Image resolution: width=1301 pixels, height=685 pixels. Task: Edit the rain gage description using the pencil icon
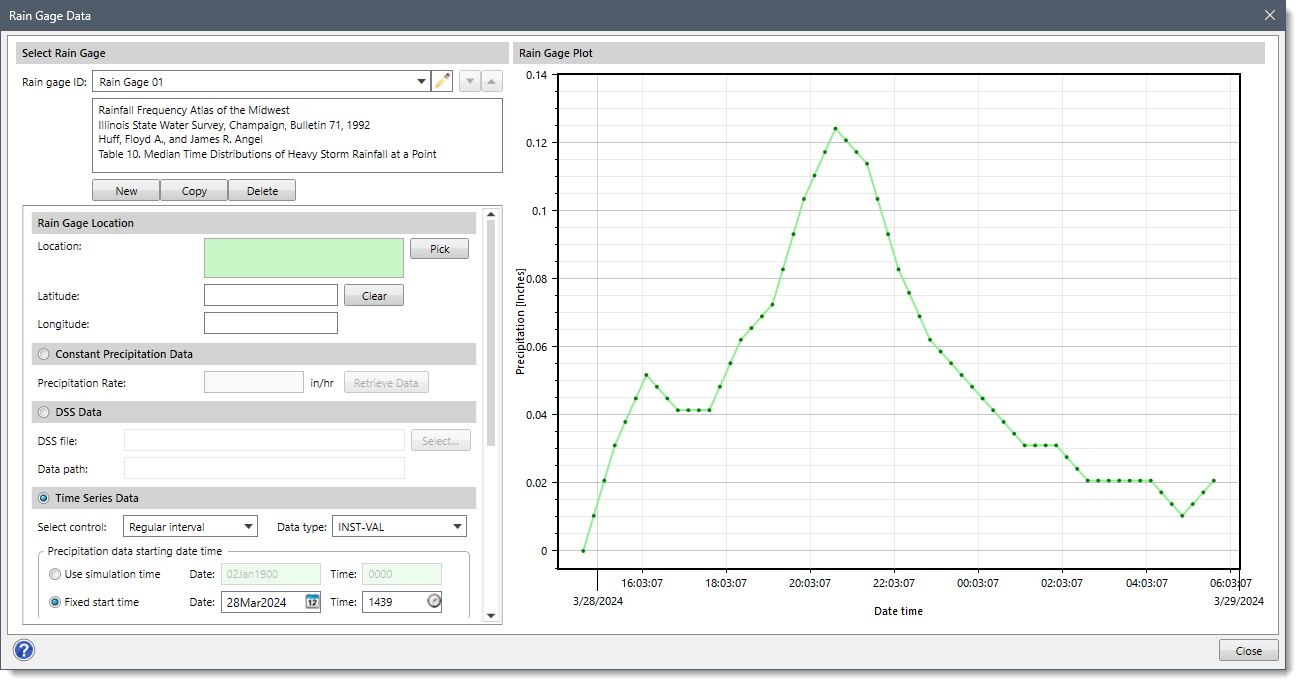click(x=442, y=80)
